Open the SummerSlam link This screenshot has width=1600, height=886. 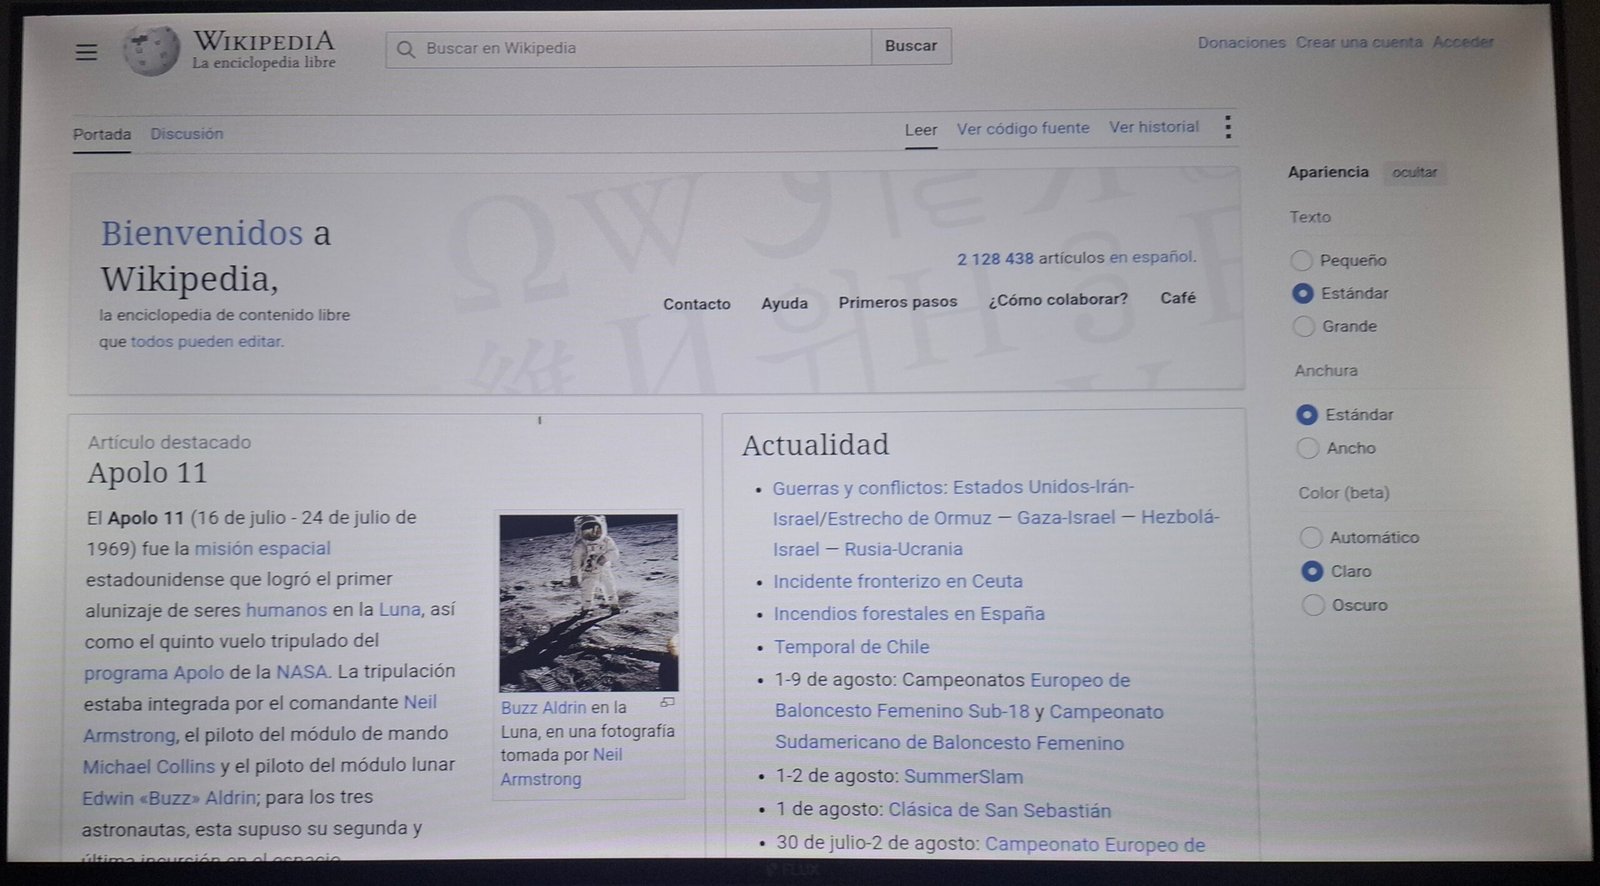click(x=964, y=777)
